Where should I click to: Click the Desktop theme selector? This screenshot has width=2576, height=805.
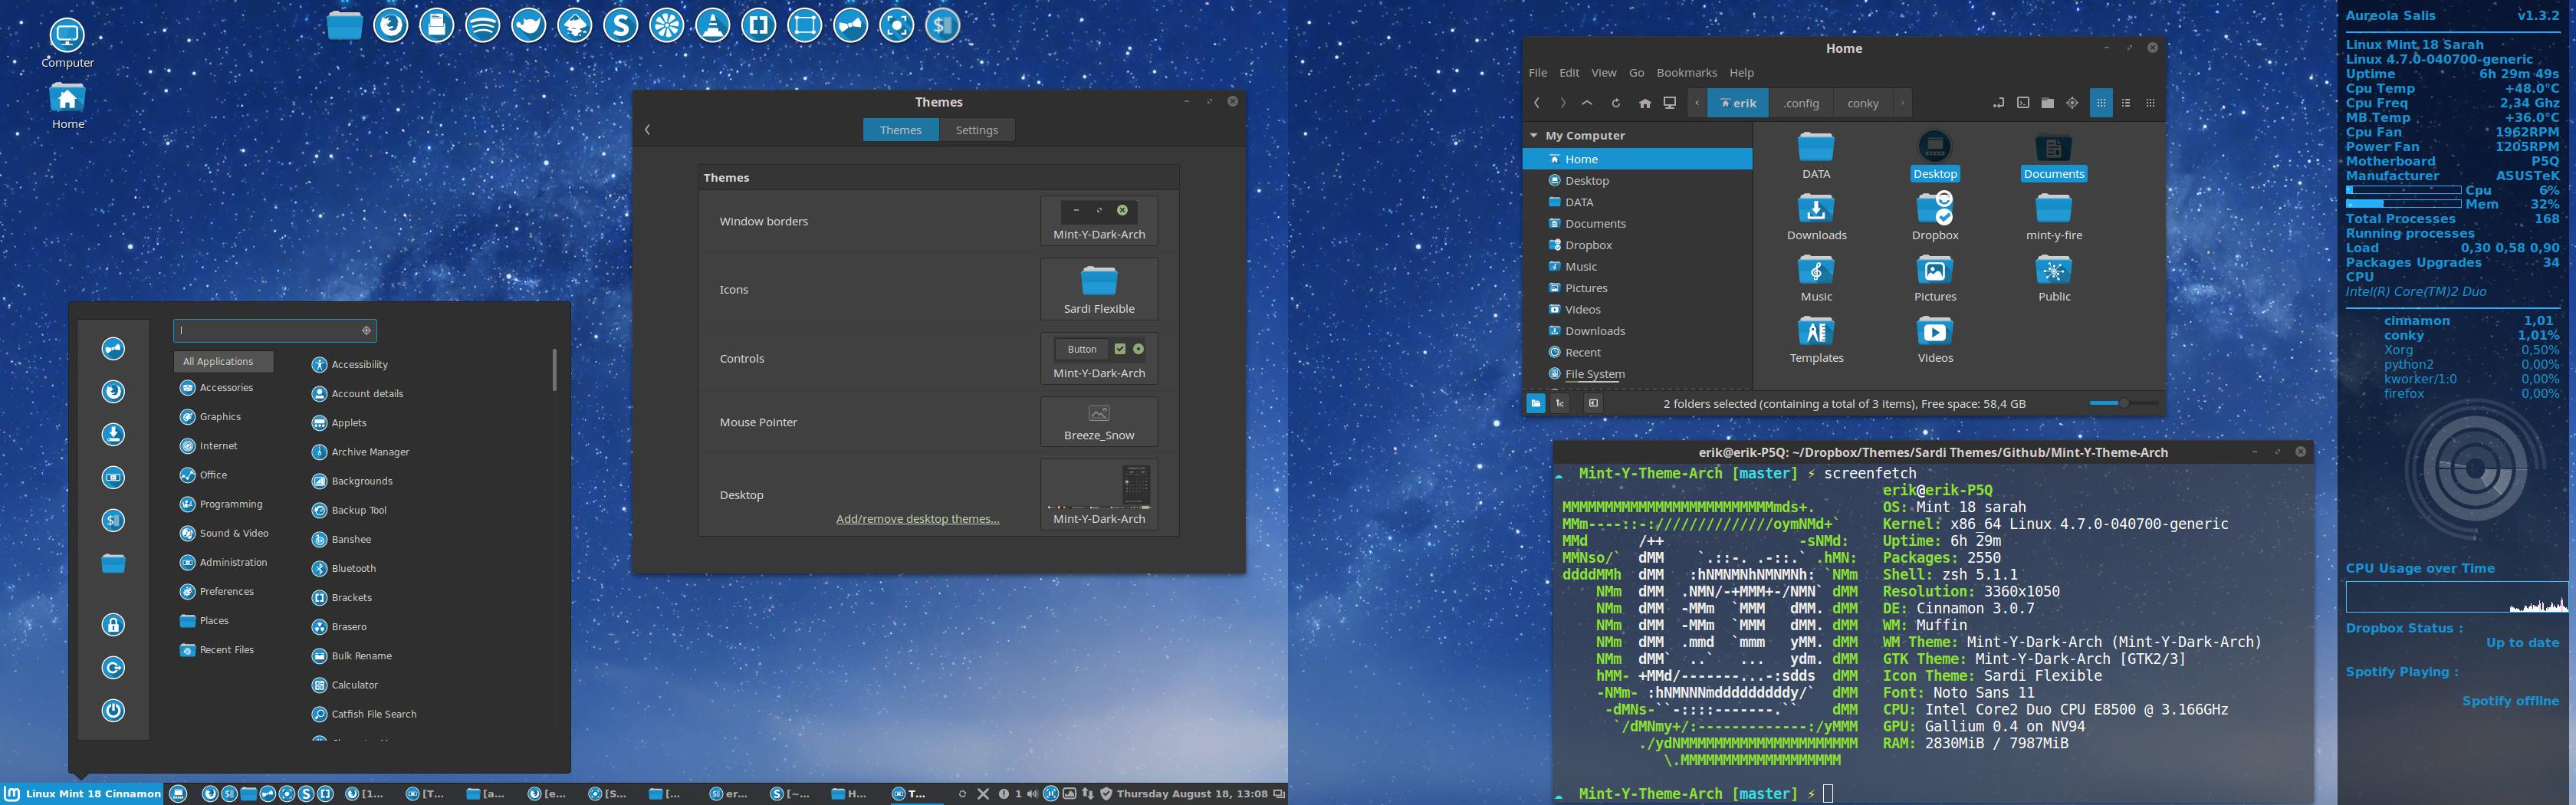[x=1098, y=494]
